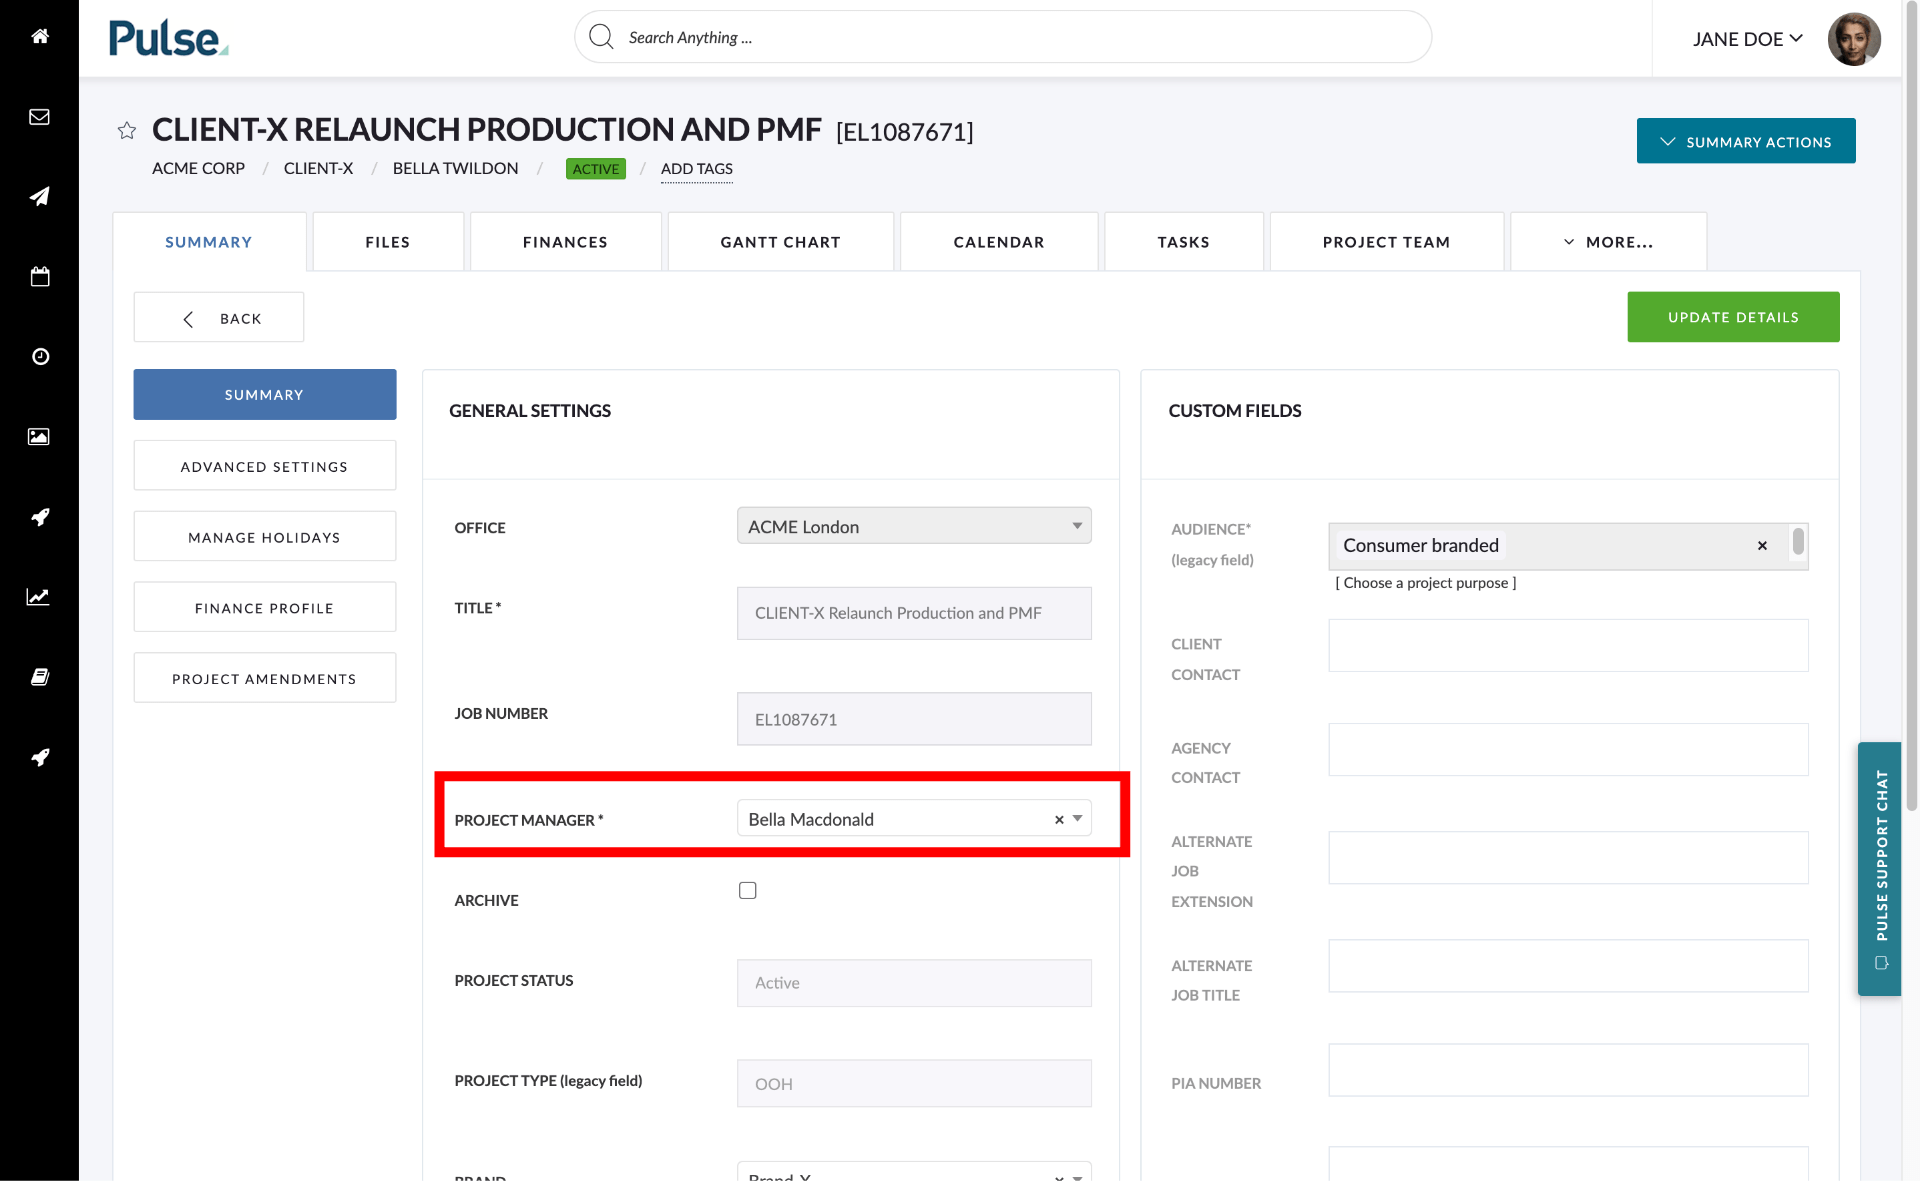The width and height of the screenshot is (1920, 1181).
Task: Remove the Consumer branded audience tag
Action: coord(1762,546)
